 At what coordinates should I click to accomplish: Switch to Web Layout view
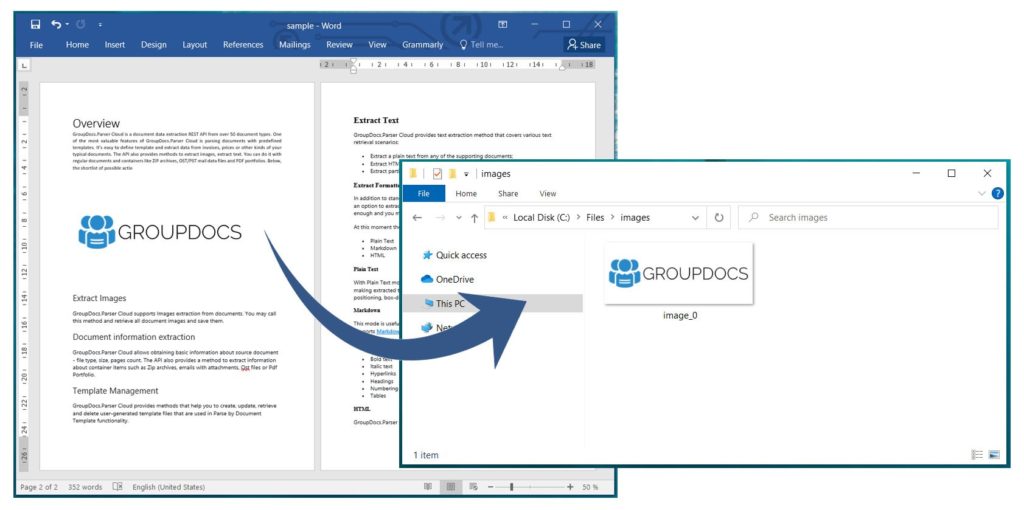(x=473, y=487)
